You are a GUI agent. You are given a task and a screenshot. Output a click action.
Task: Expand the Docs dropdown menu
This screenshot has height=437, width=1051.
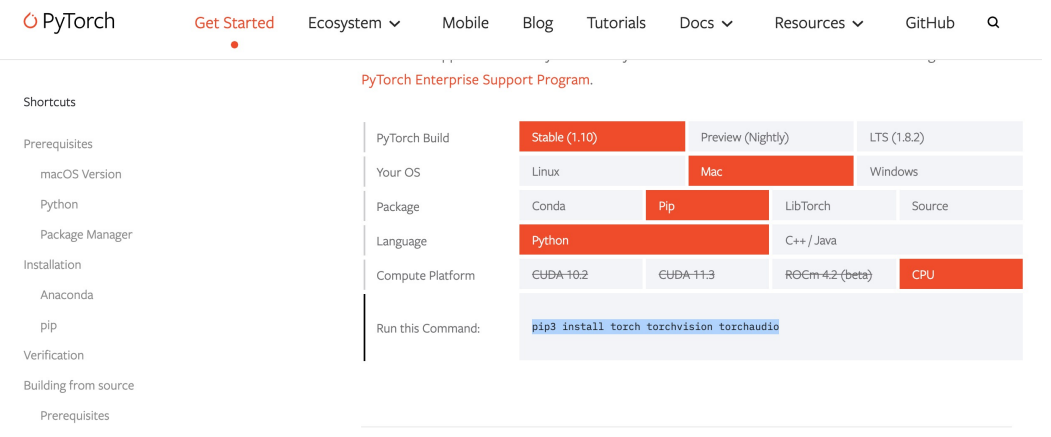(x=706, y=23)
